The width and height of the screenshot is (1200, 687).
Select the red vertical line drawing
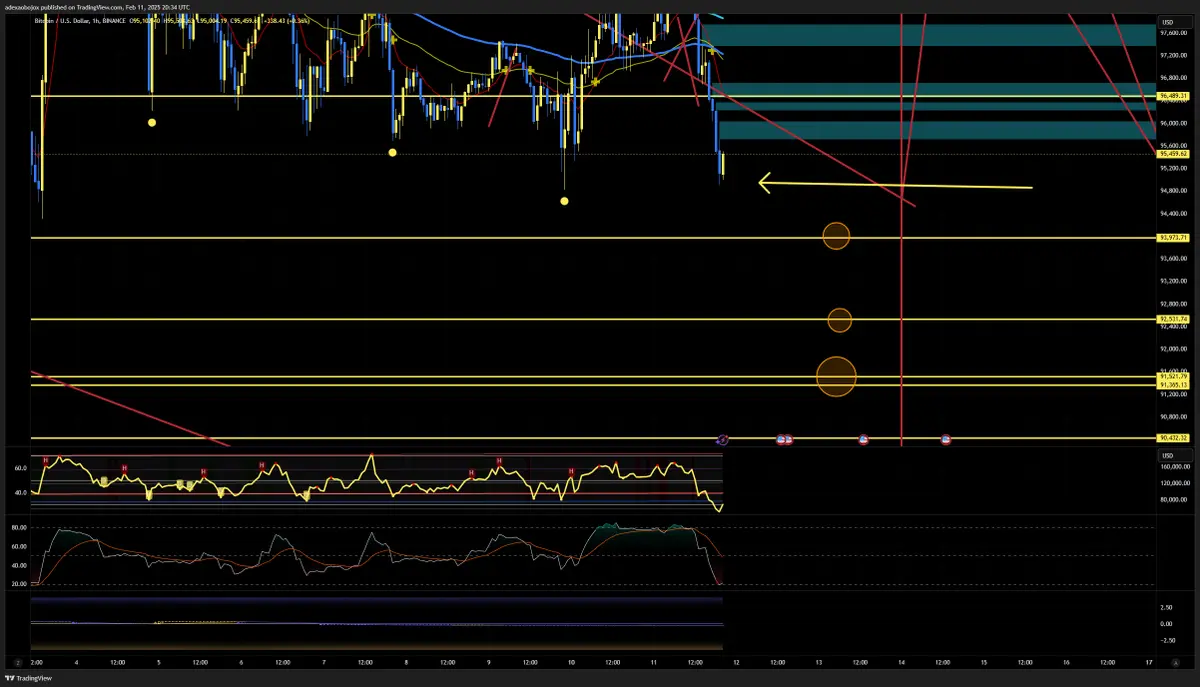tap(903, 230)
